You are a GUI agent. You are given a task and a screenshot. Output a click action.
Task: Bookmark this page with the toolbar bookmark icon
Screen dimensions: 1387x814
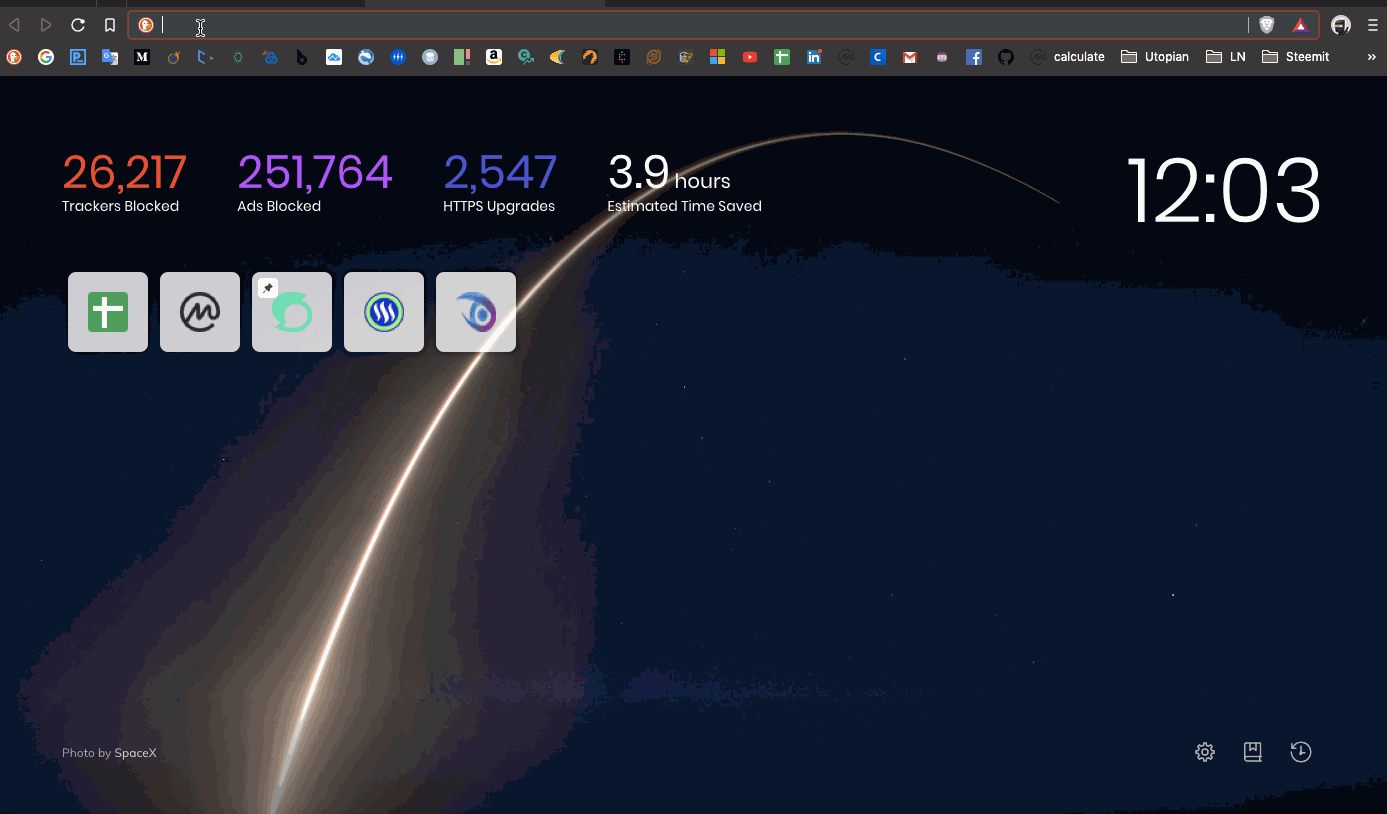pyautogui.click(x=110, y=25)
